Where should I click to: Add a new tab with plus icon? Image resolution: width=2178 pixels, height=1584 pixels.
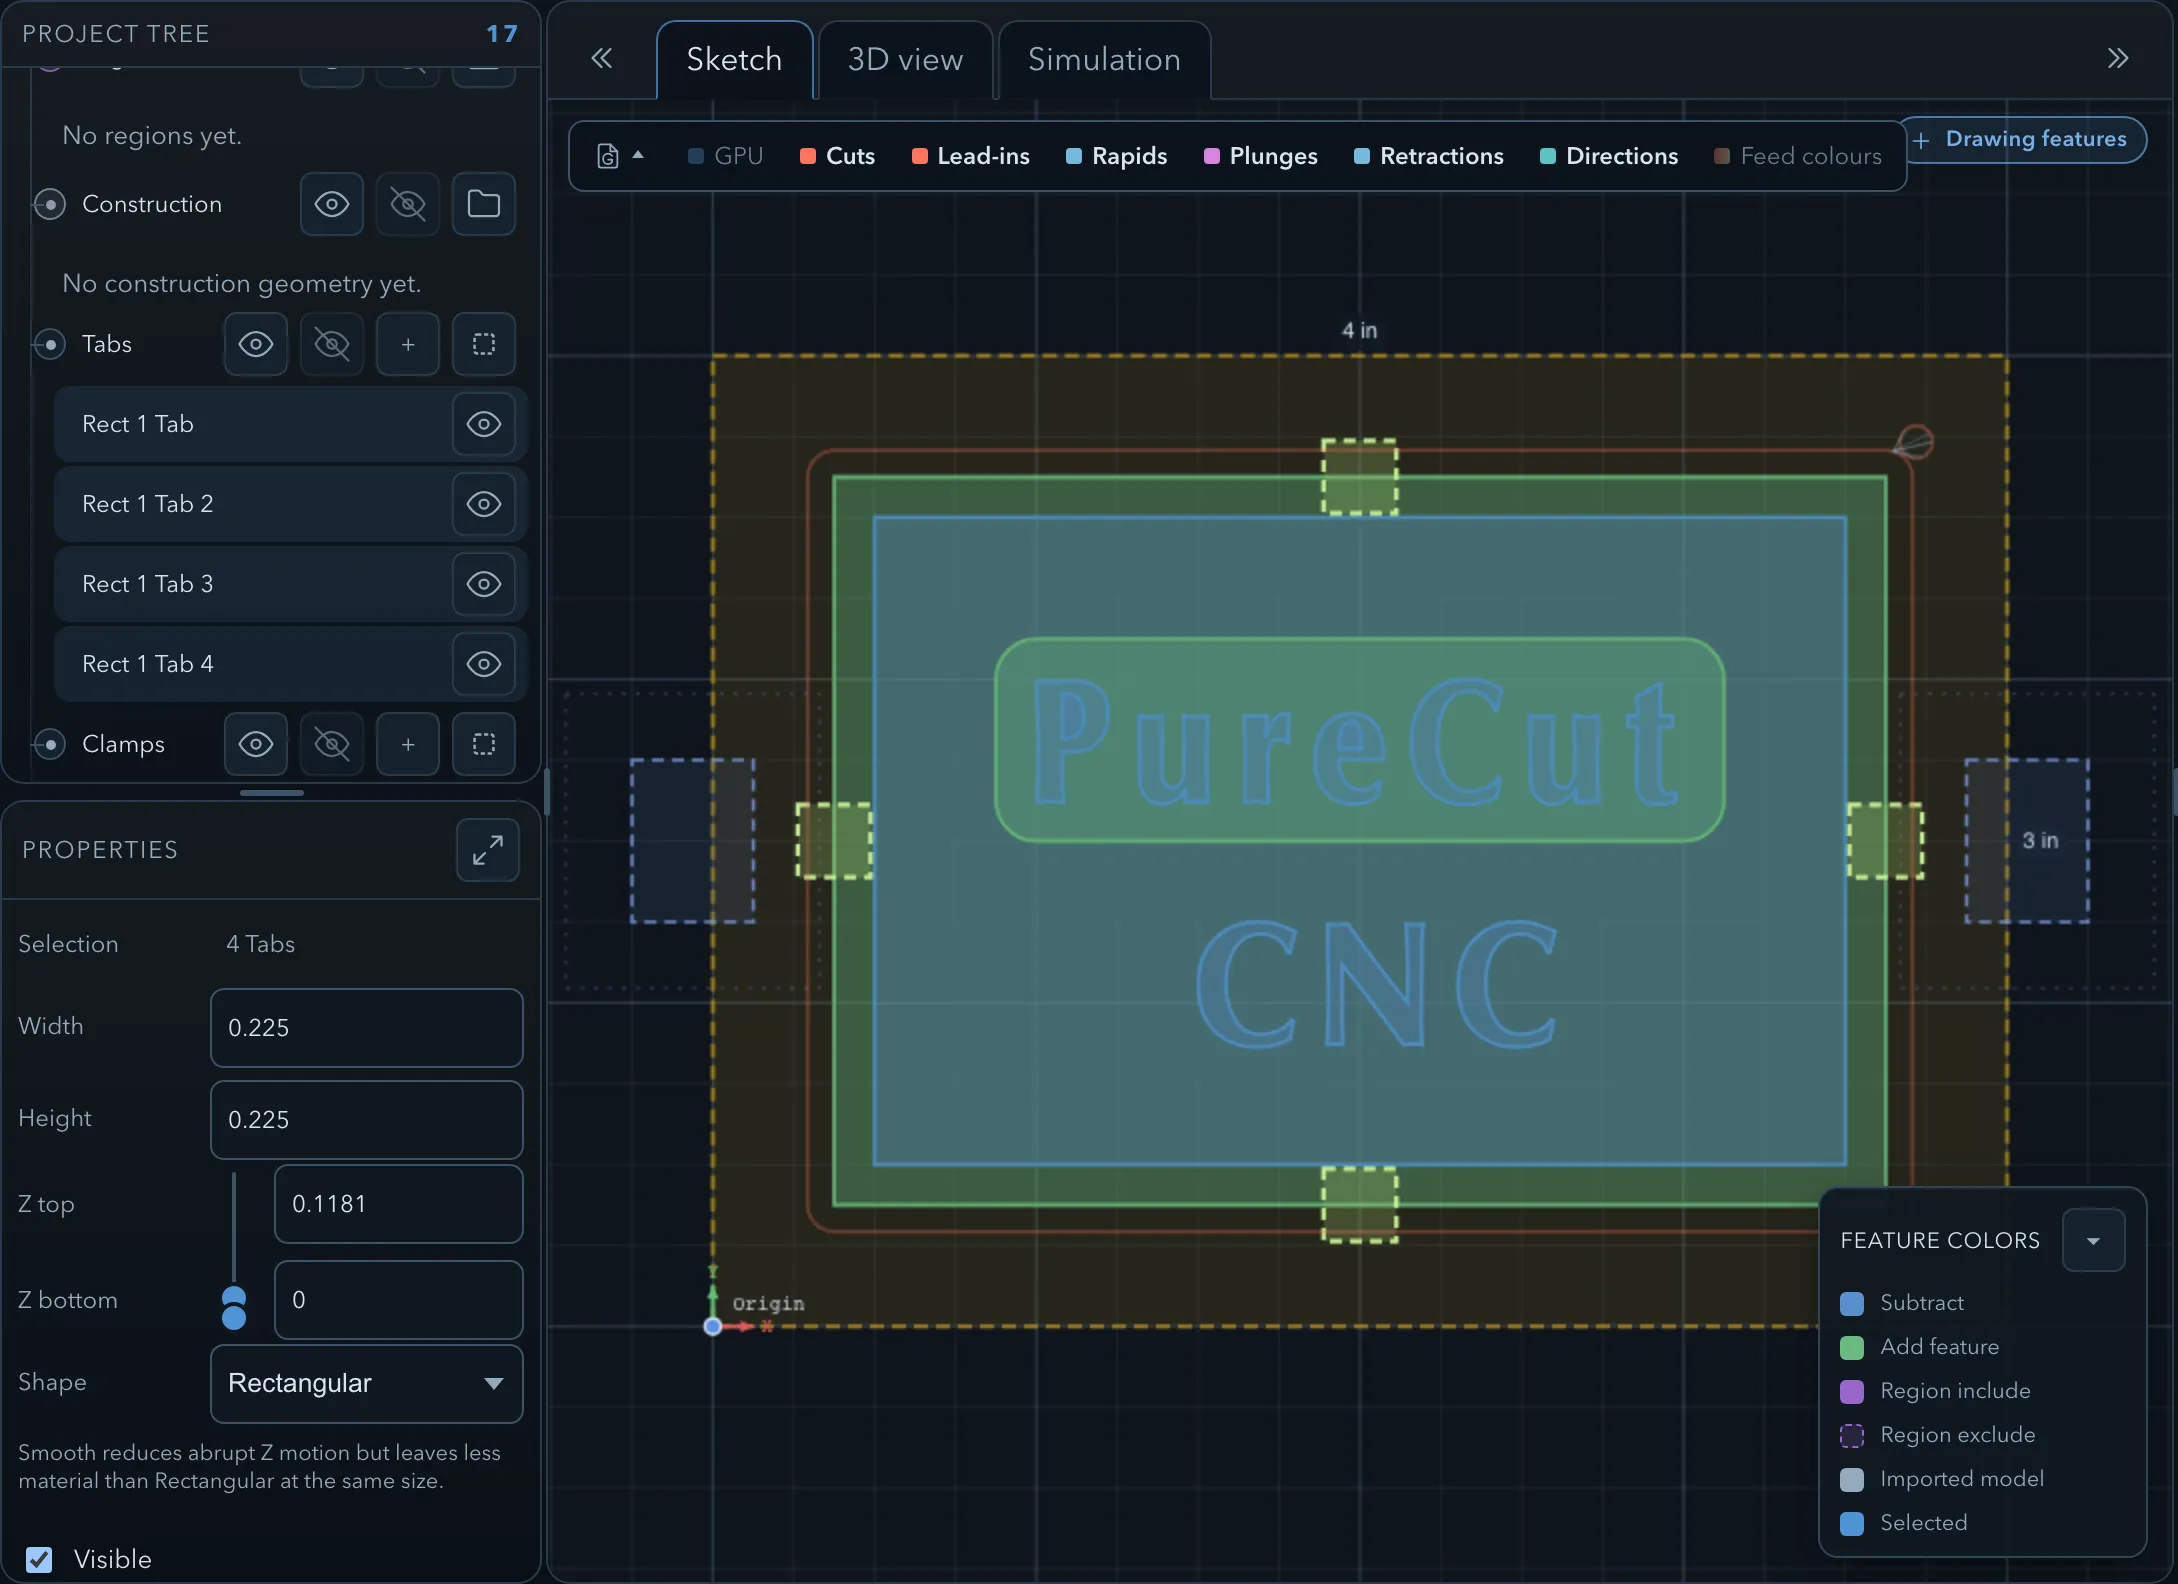(408, 344)
